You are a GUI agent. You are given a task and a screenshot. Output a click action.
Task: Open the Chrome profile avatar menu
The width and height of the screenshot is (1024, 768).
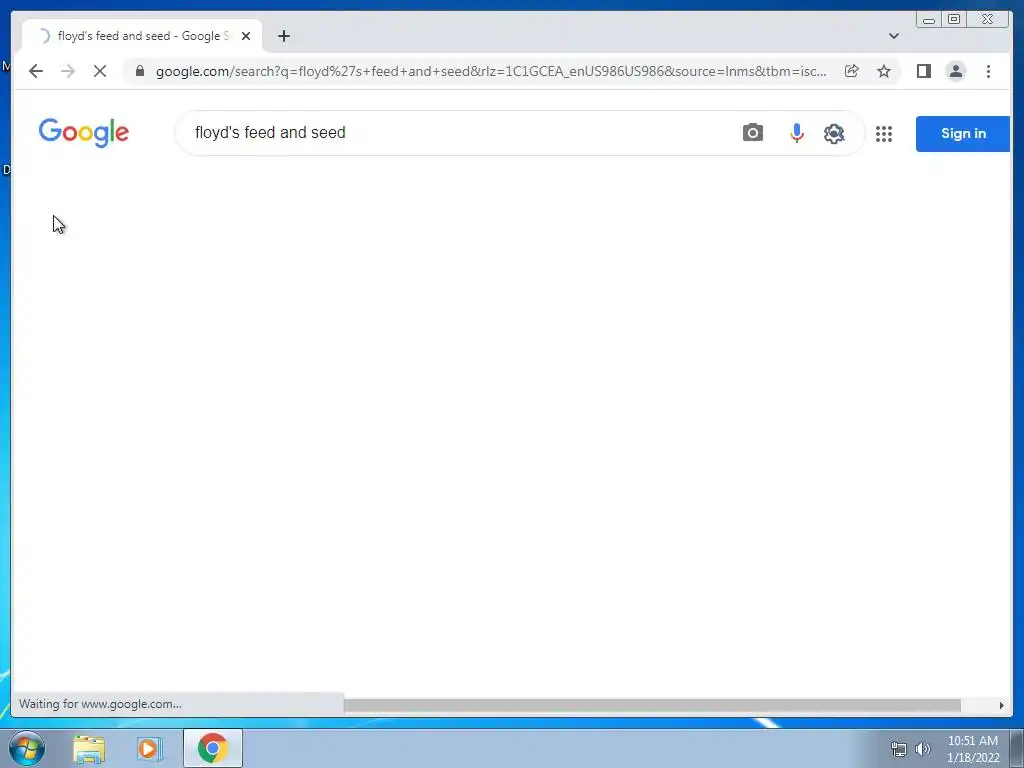tap(955, 71)
